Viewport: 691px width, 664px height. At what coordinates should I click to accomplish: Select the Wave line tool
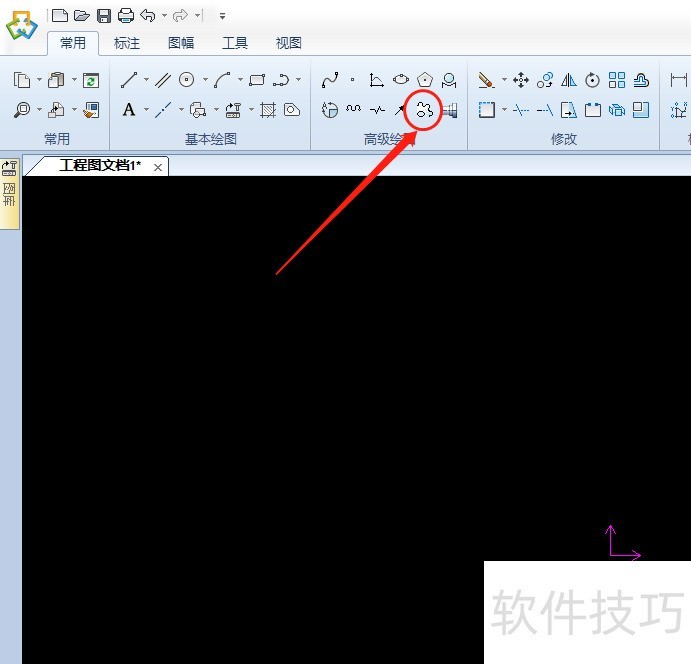(353, 108)
